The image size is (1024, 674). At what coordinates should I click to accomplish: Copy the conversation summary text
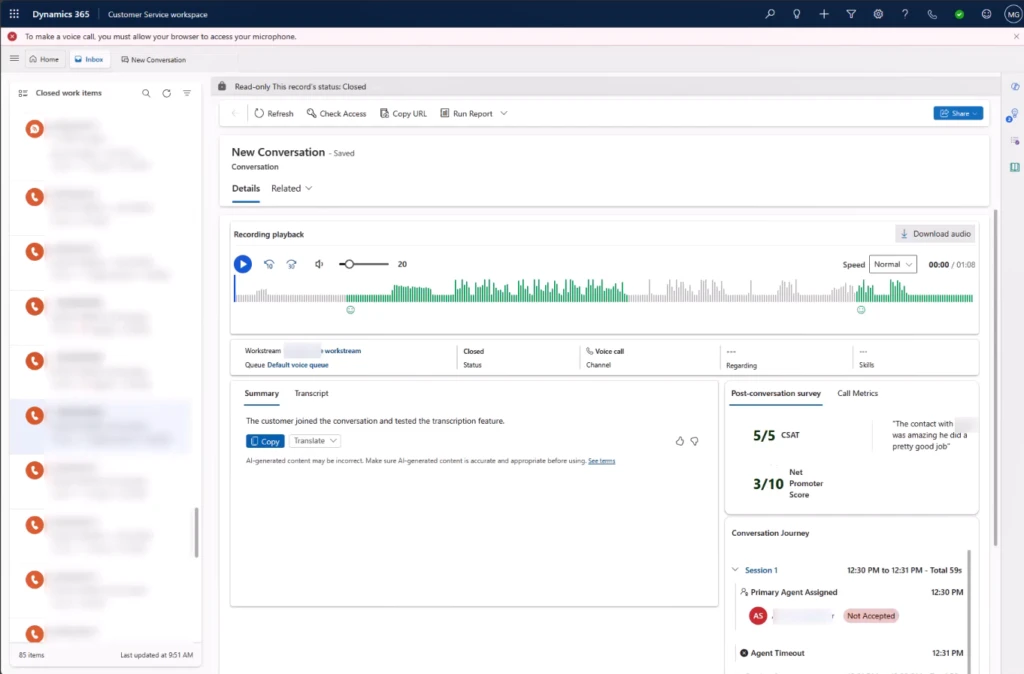click(x=264, y=441)
